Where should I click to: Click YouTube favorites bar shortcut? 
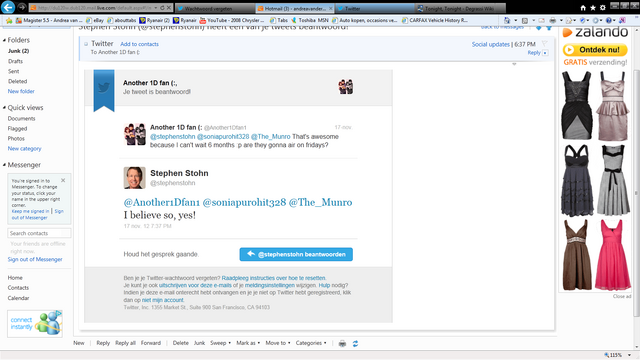(x=231, y=20)
